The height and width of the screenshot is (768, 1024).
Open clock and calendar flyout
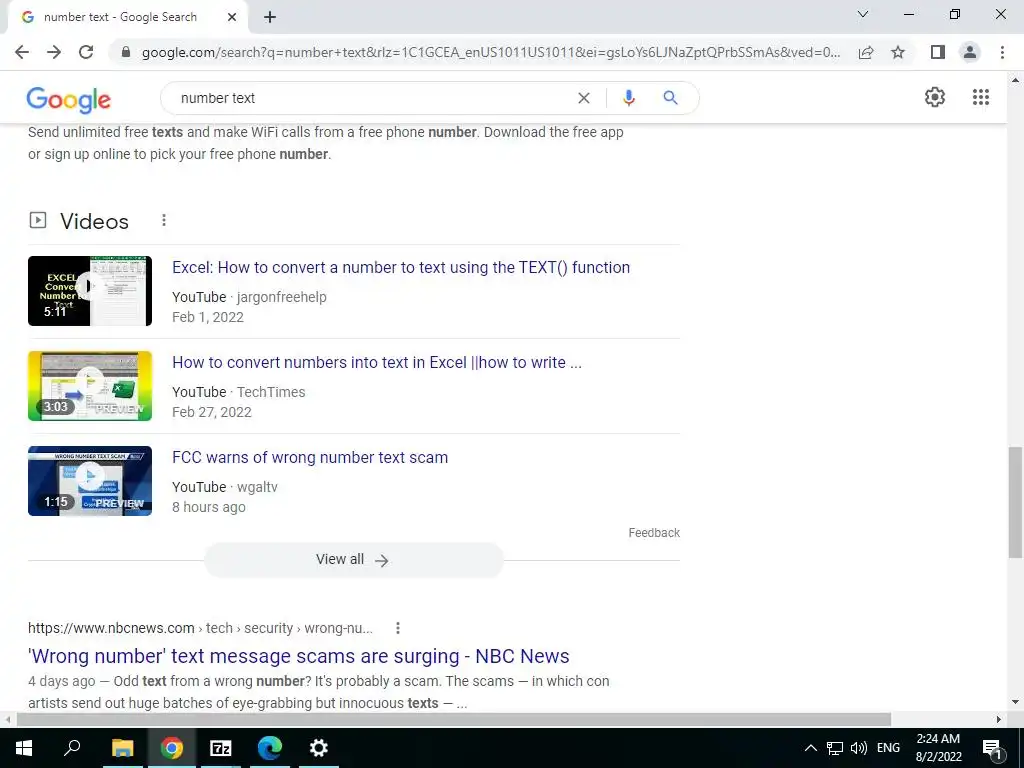tap(938, 748)
